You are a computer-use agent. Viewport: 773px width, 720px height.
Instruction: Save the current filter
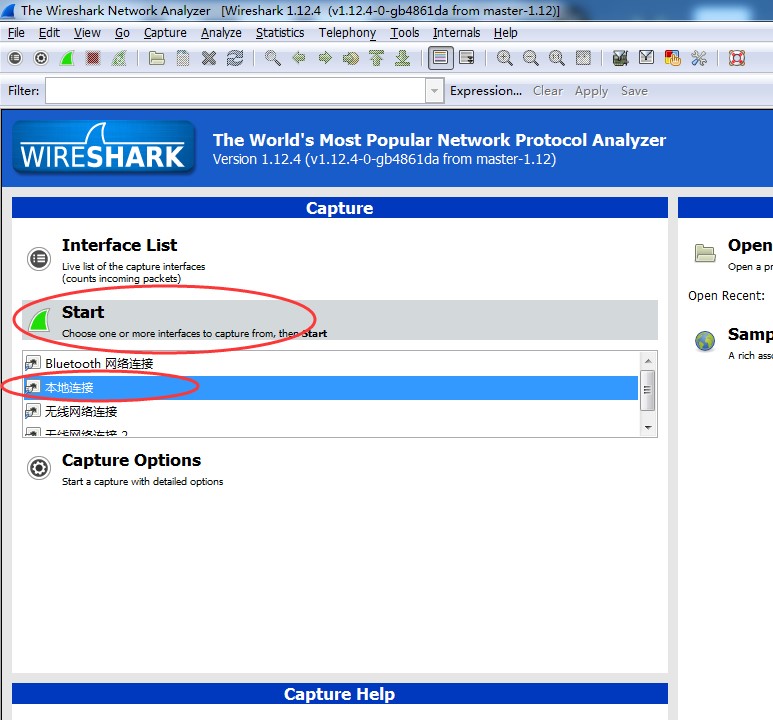tap(634, 91)
